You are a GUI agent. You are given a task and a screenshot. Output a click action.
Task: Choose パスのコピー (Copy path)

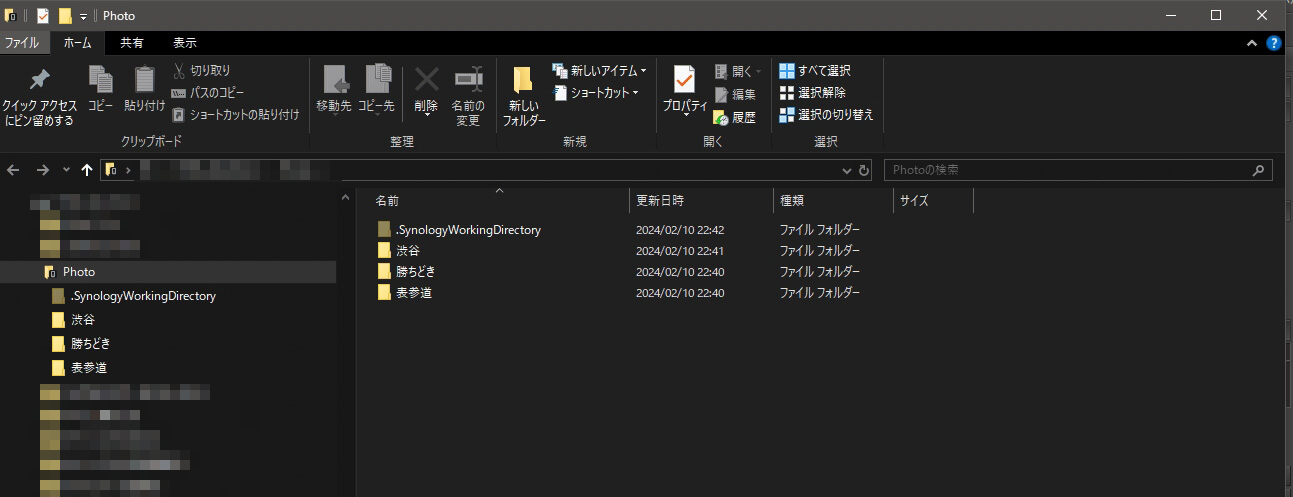coord(208,93)
